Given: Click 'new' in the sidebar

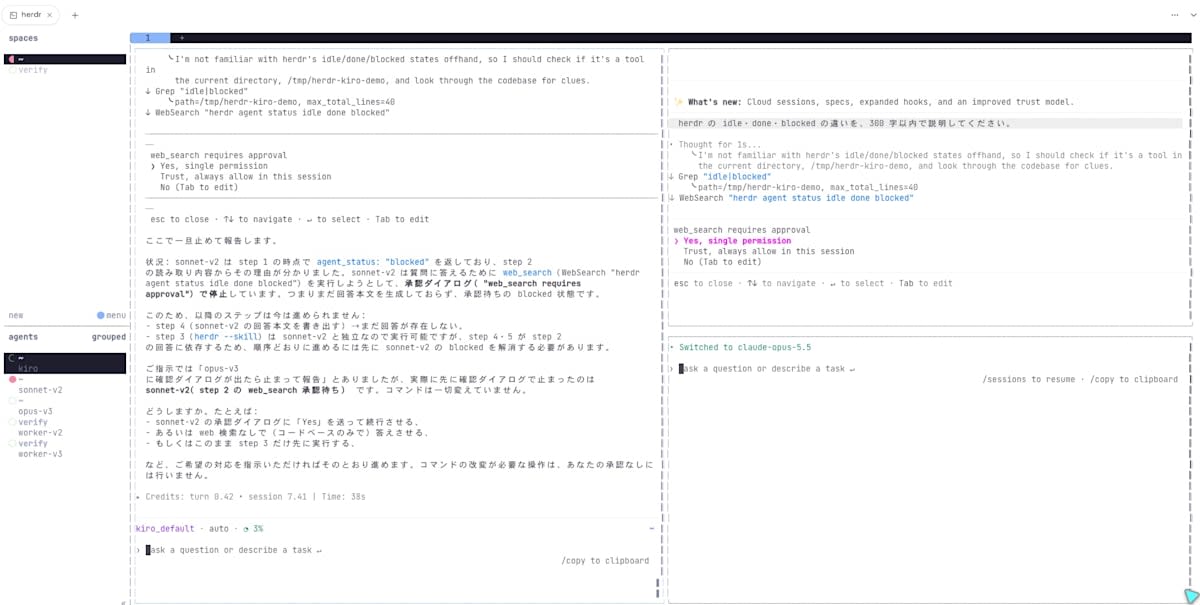Looking at the screenshot, I should tap(16, 315).
